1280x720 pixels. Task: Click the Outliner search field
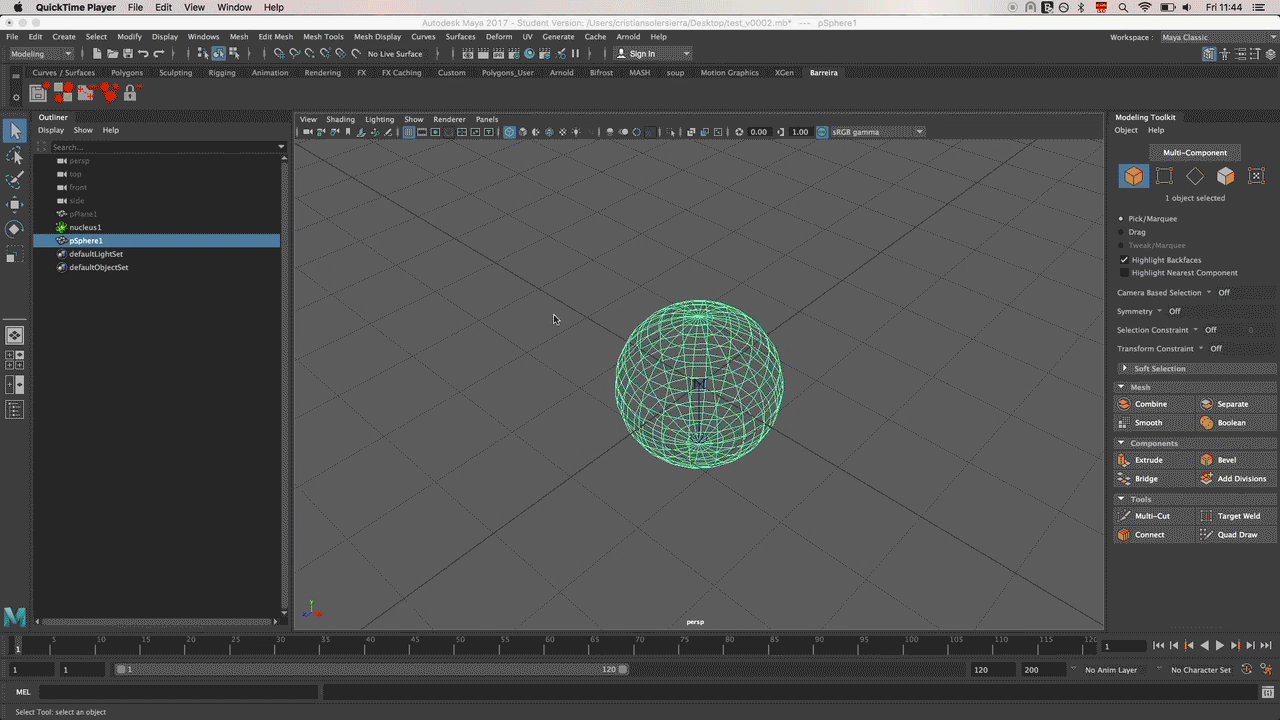(x=165, y=147)
